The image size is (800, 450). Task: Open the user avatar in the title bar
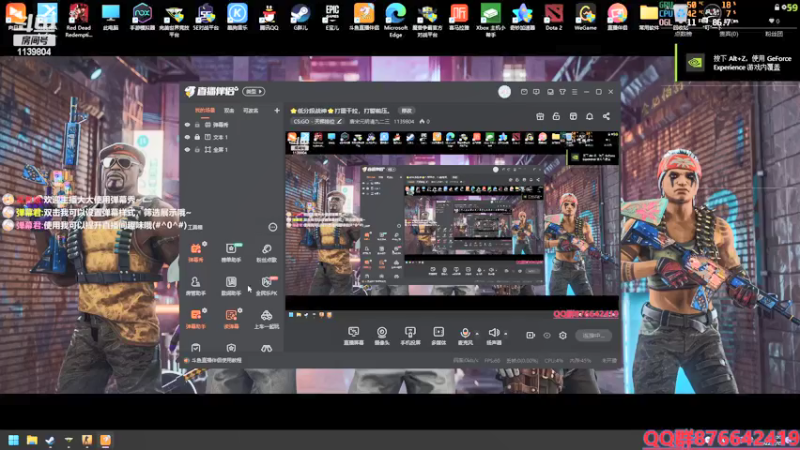(x=505, y=92)
